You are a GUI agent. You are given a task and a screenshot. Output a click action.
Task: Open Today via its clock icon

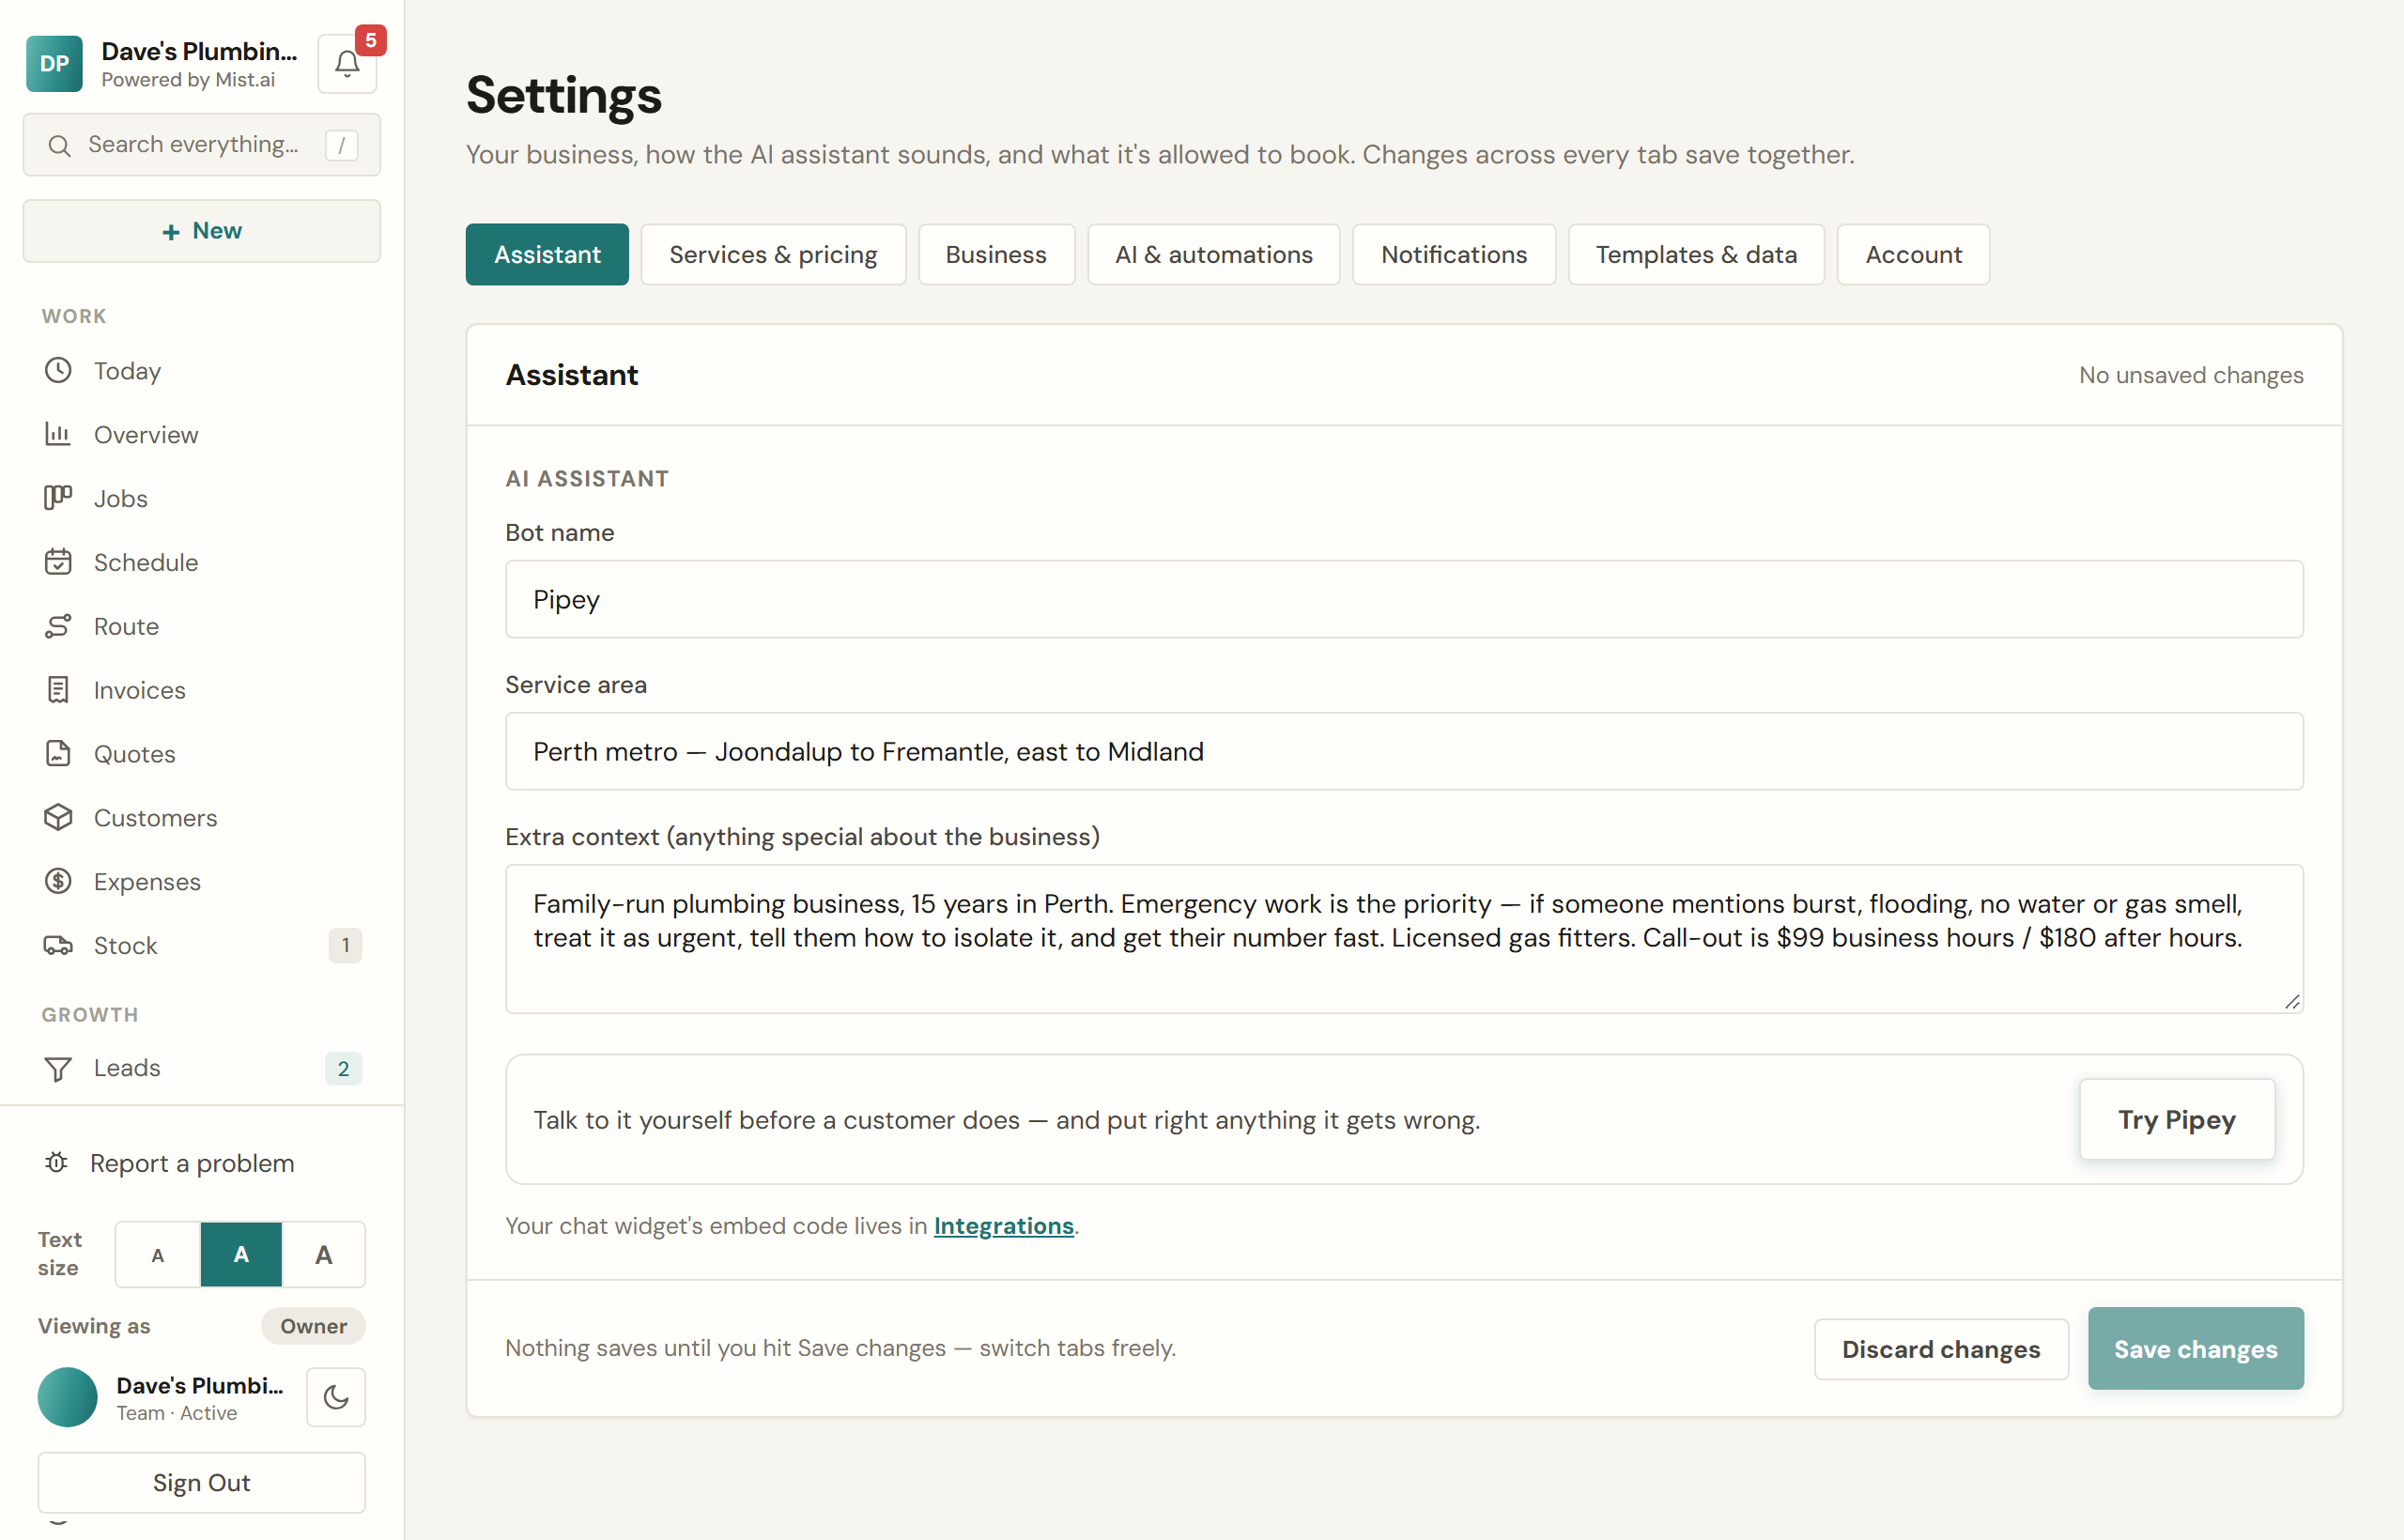pyautogui.click(x=58, y=370)
